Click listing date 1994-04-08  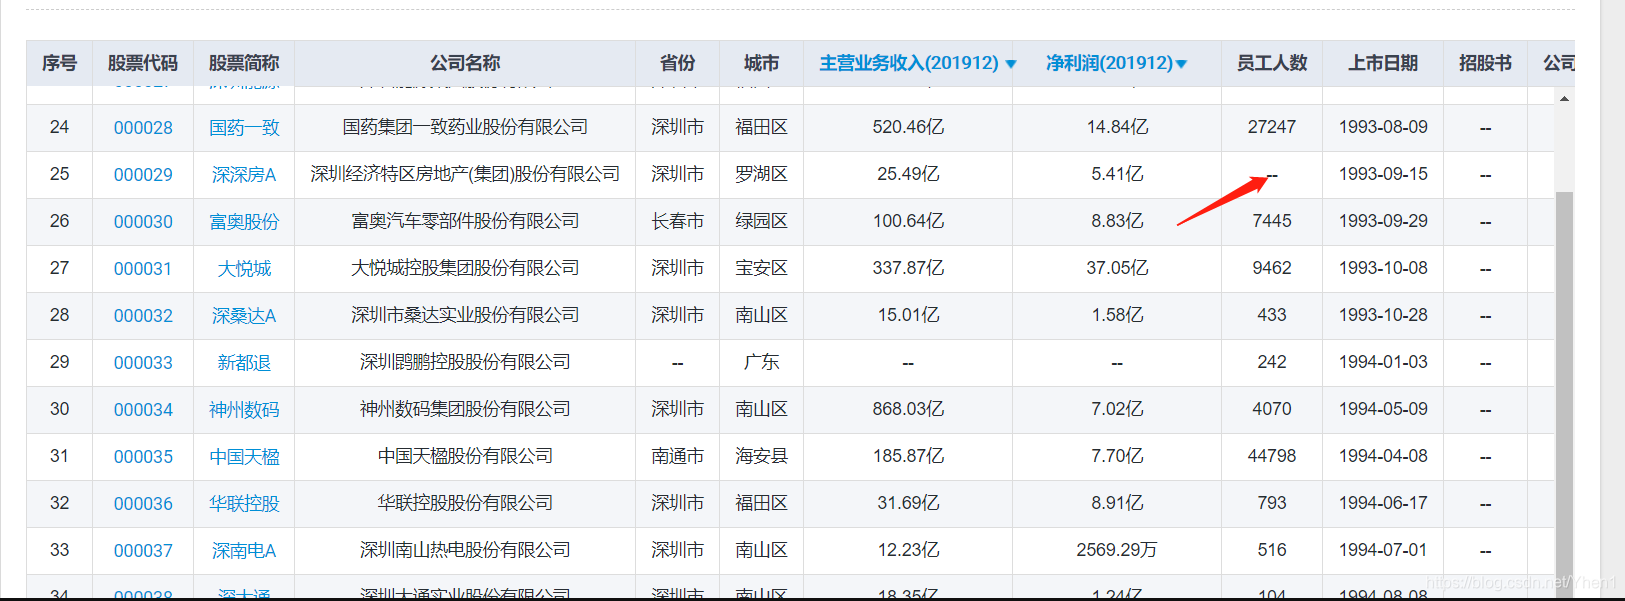[x=1383, y=457]
